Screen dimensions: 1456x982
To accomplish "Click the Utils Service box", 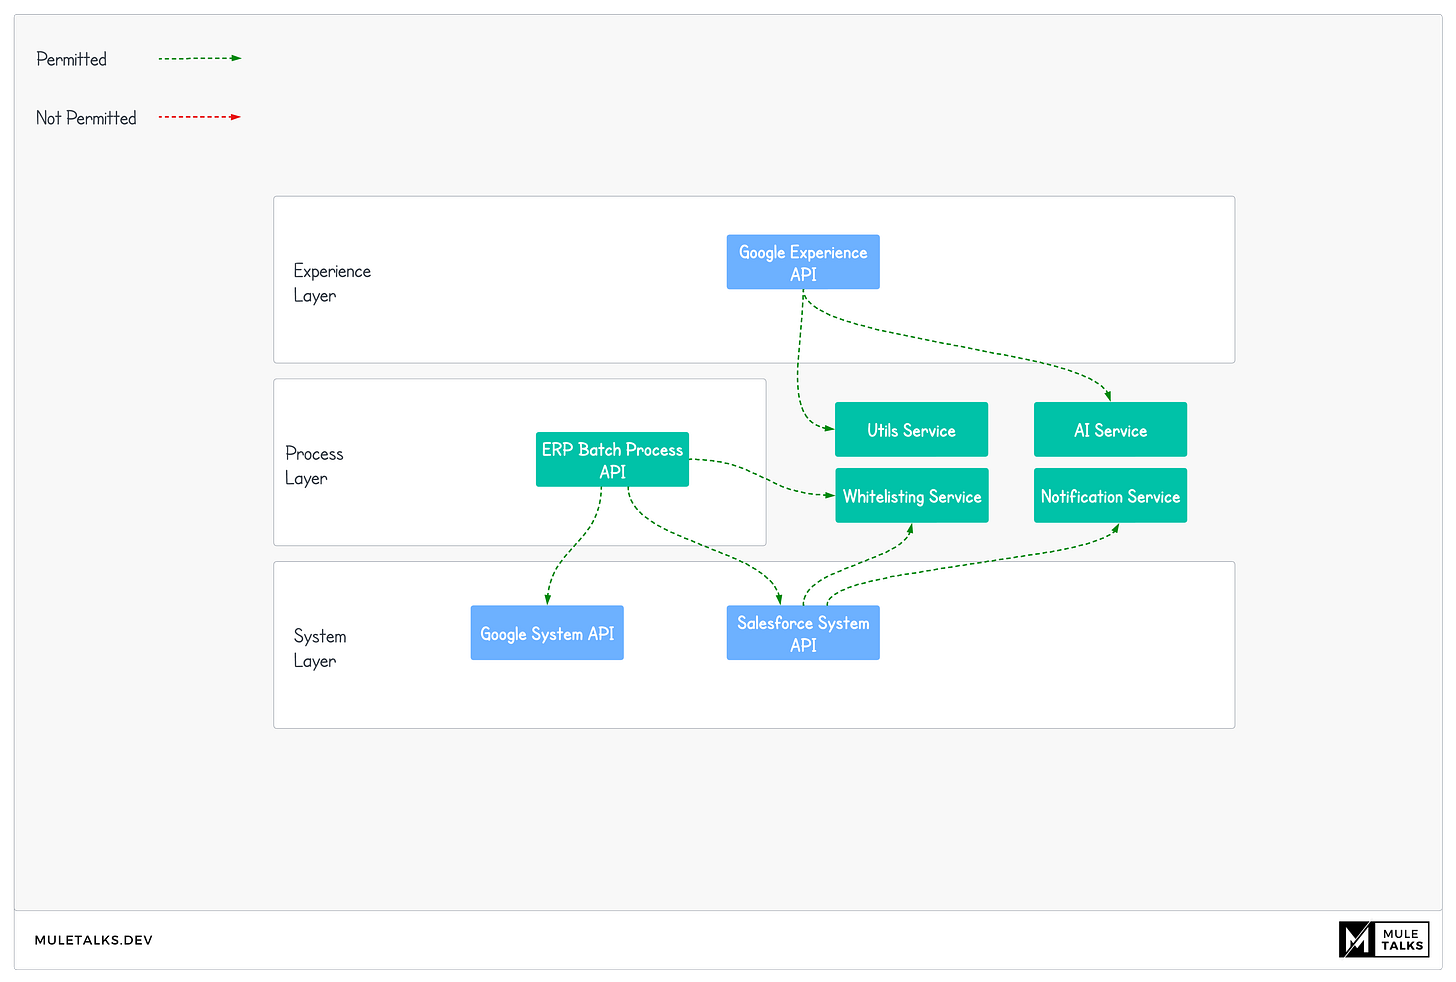I will tap(911, 430).
